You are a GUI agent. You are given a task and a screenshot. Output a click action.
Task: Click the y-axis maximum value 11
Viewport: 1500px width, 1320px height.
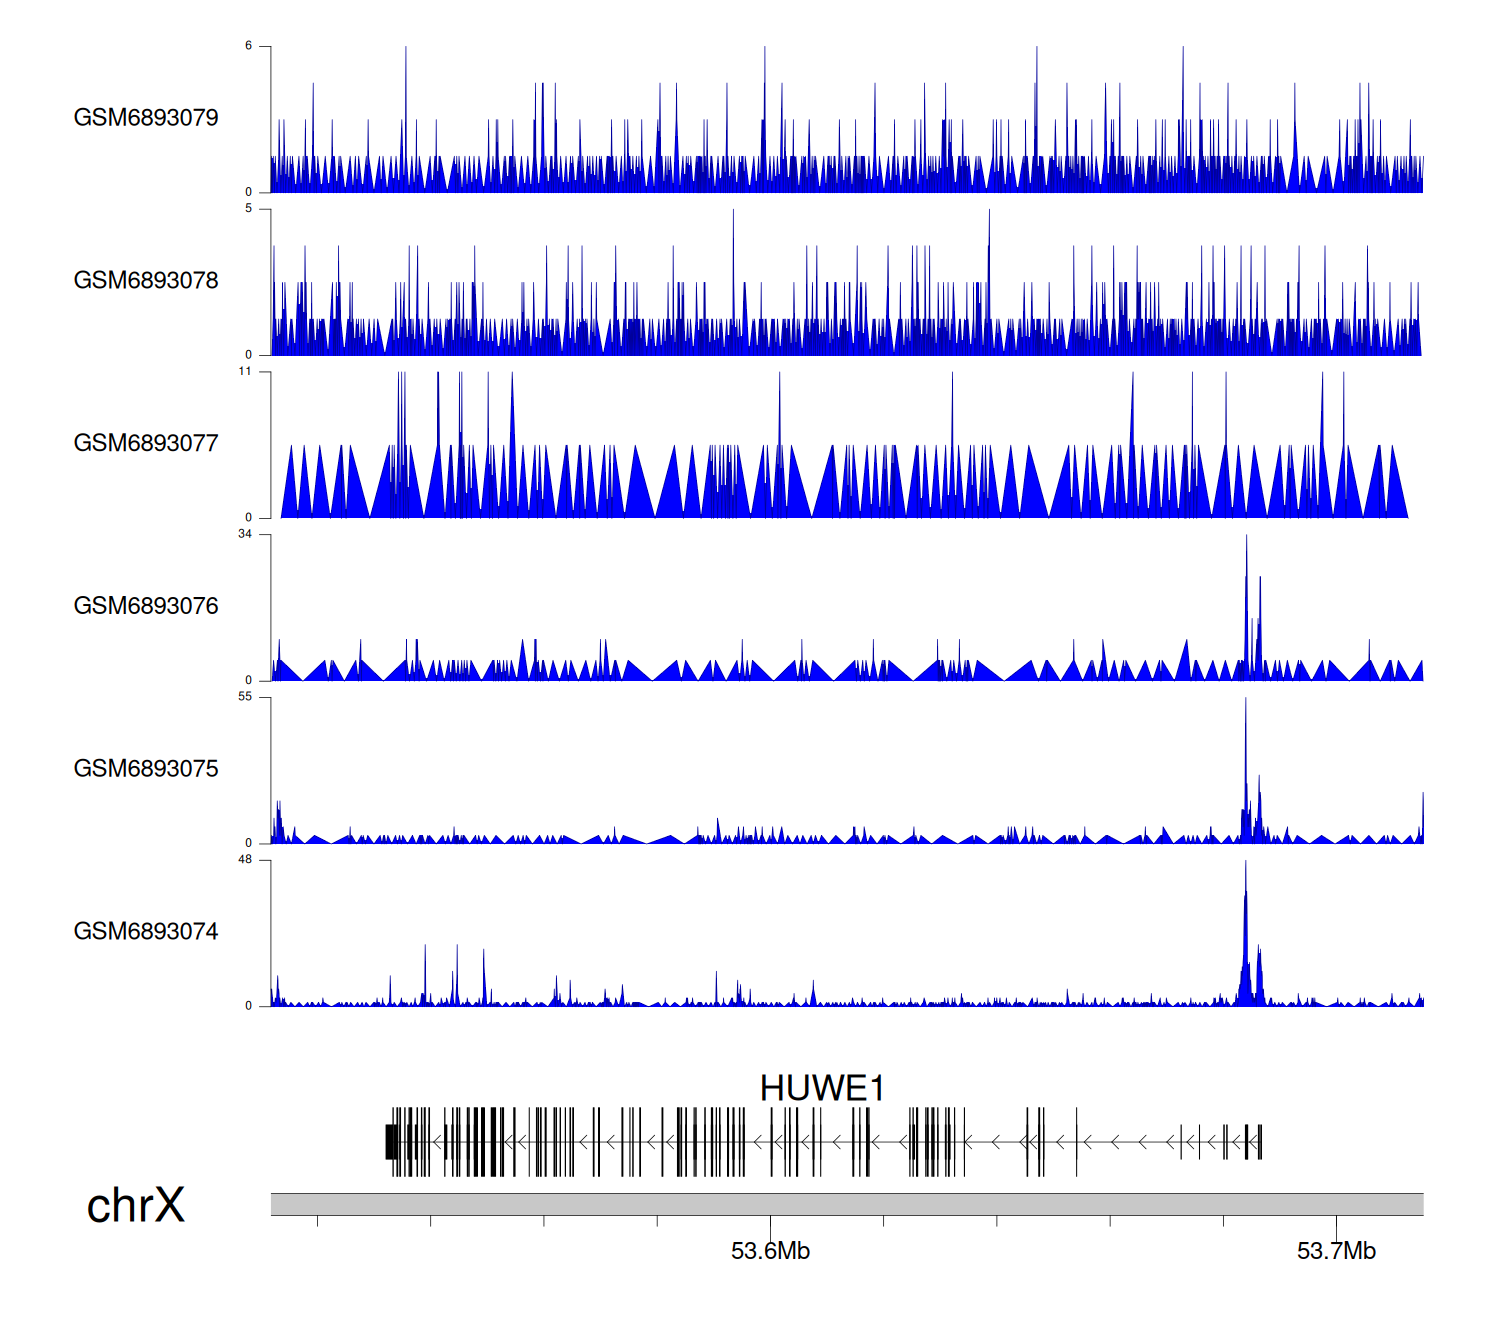pyautogui.click(x=245, y=372)
